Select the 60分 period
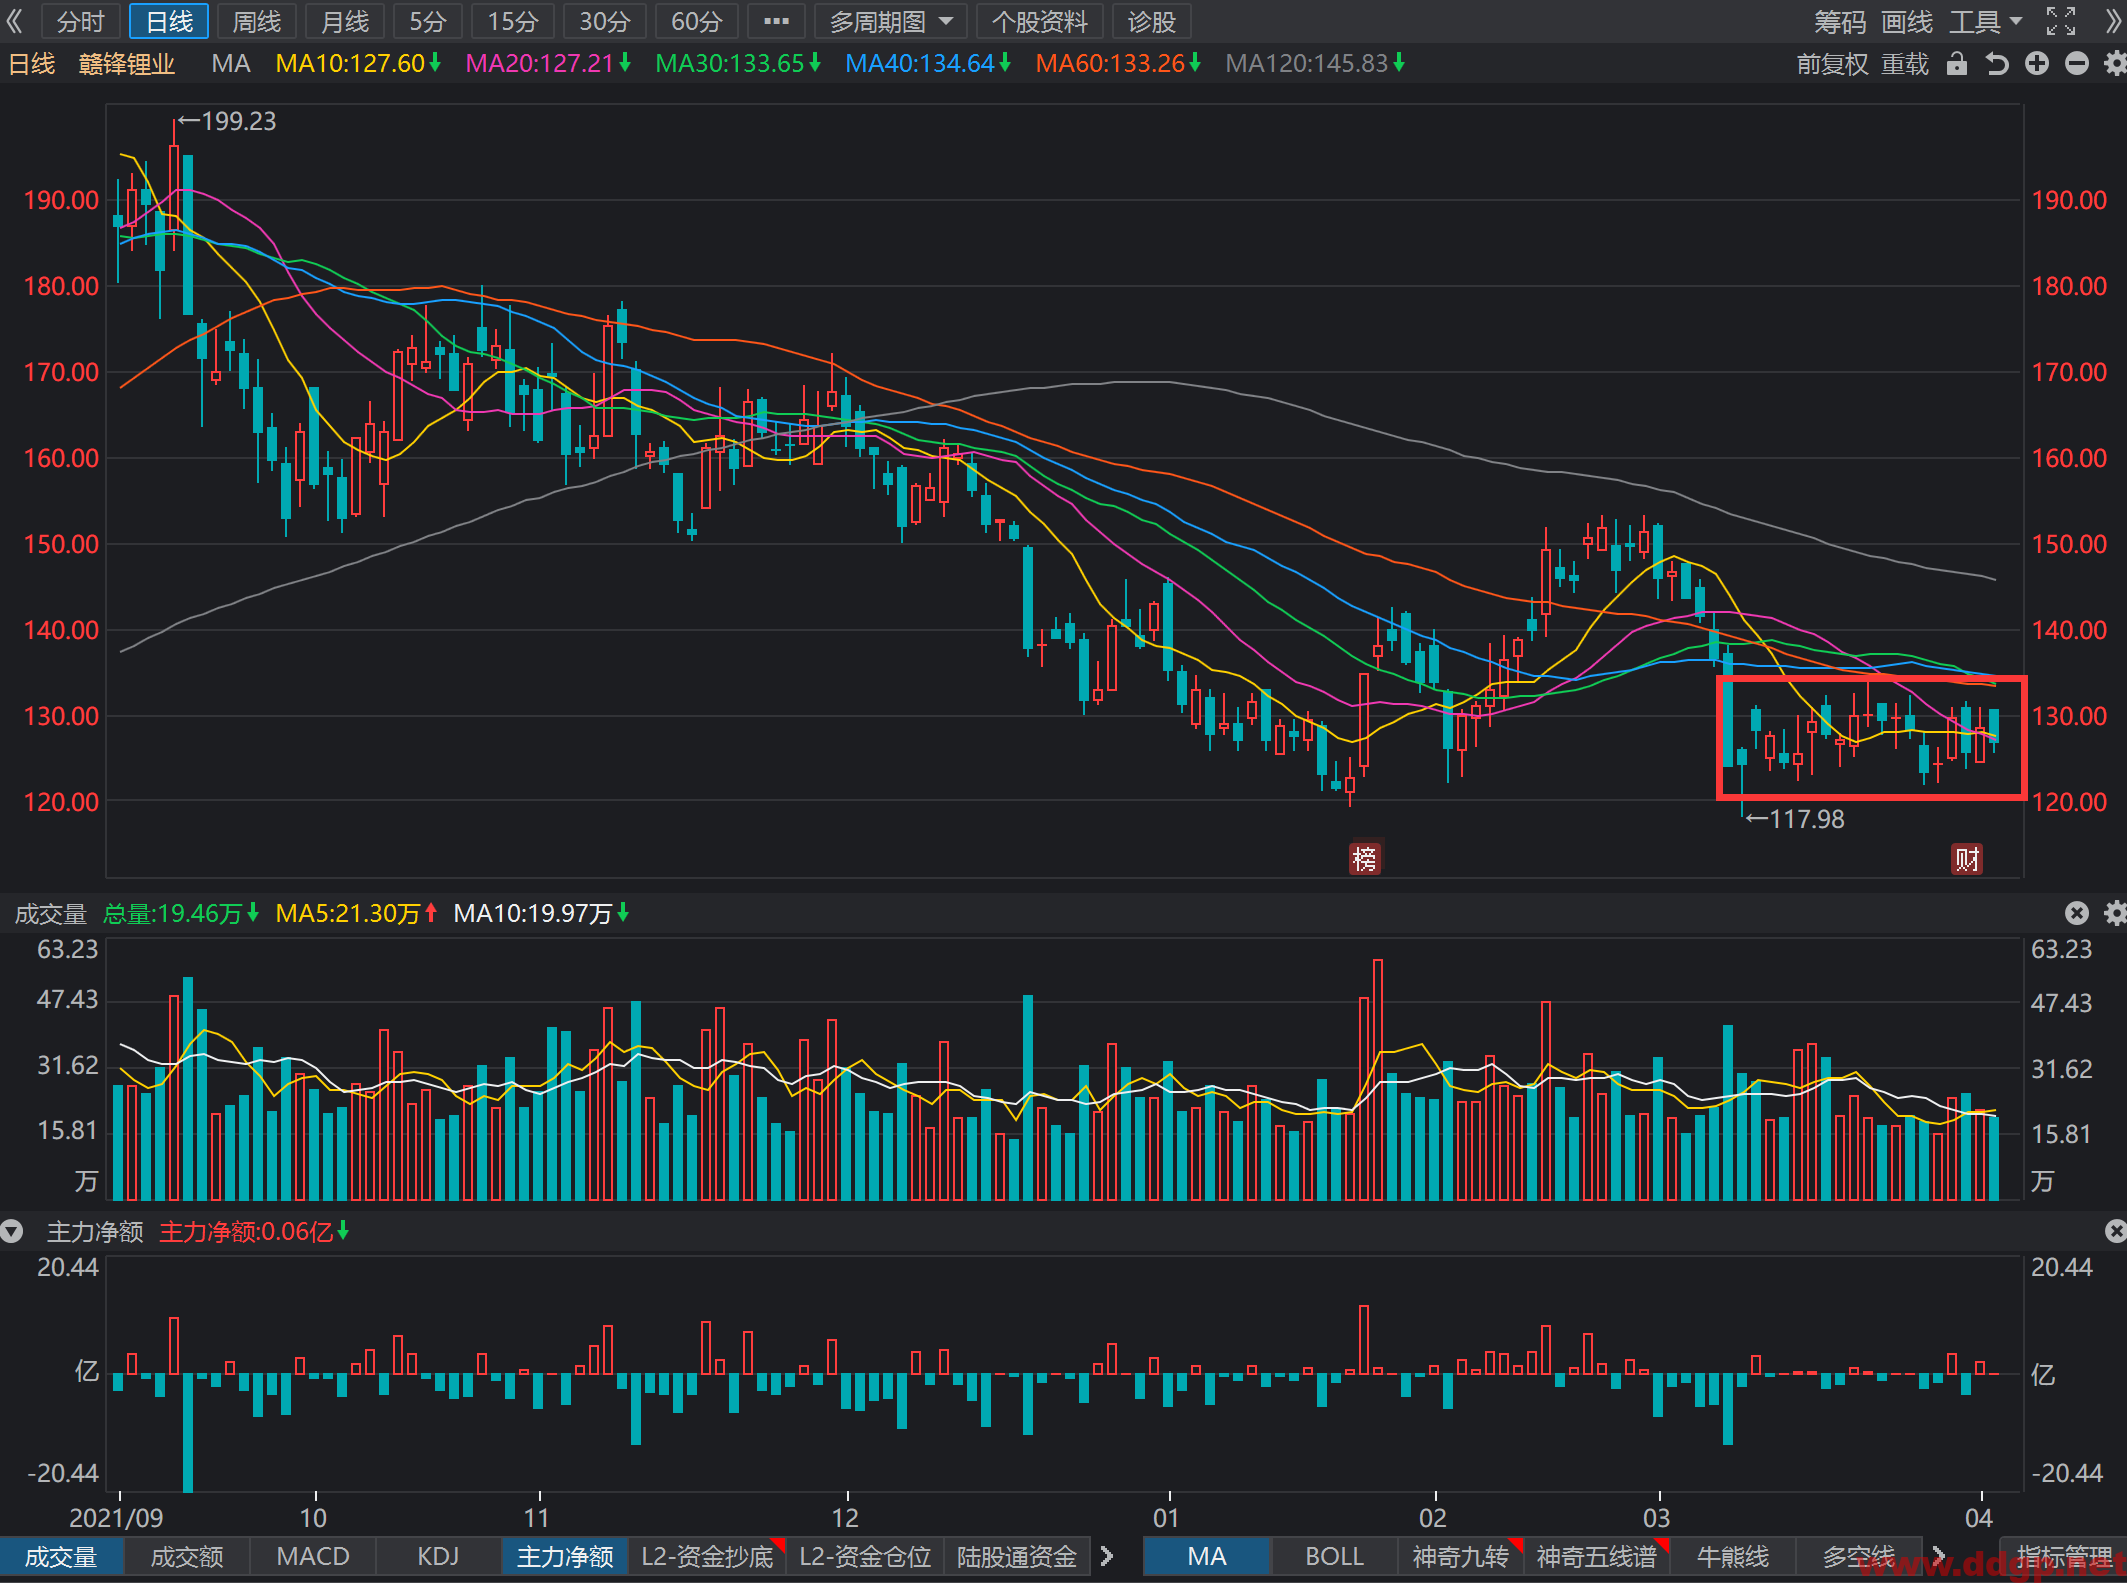Screen dimensions: 2127x1583 [x=696, y=21]
